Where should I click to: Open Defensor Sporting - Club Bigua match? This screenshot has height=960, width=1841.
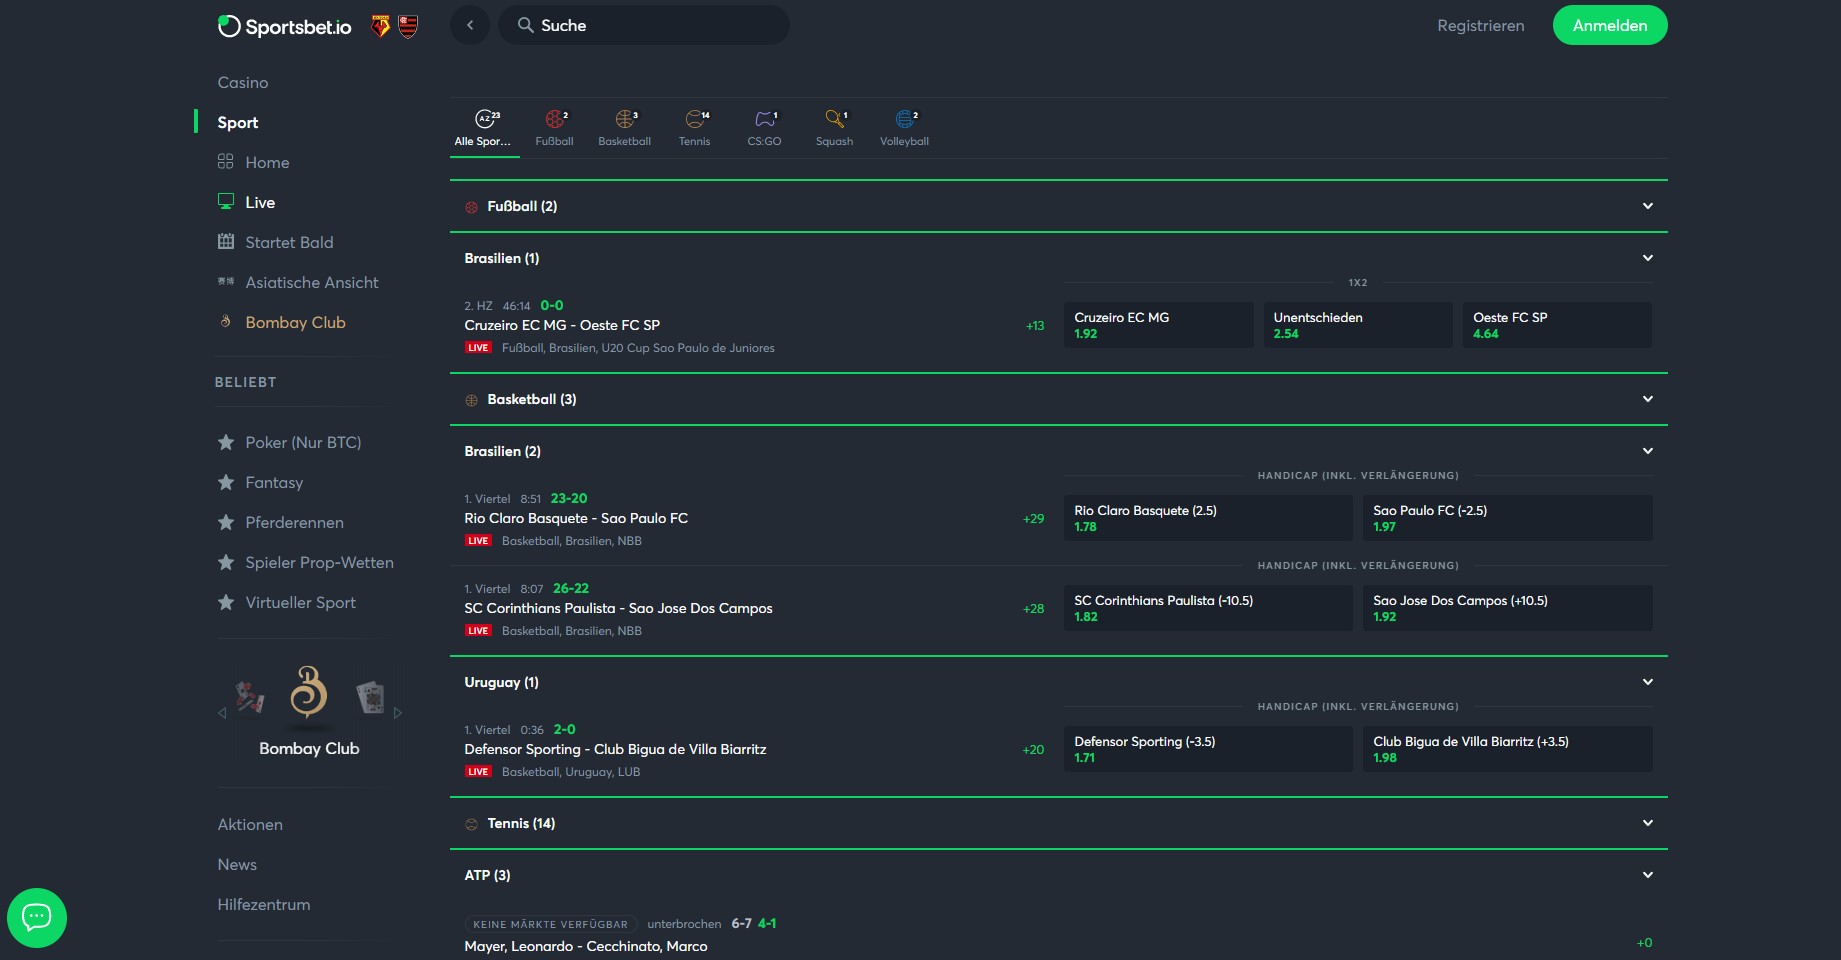point(615,749)
